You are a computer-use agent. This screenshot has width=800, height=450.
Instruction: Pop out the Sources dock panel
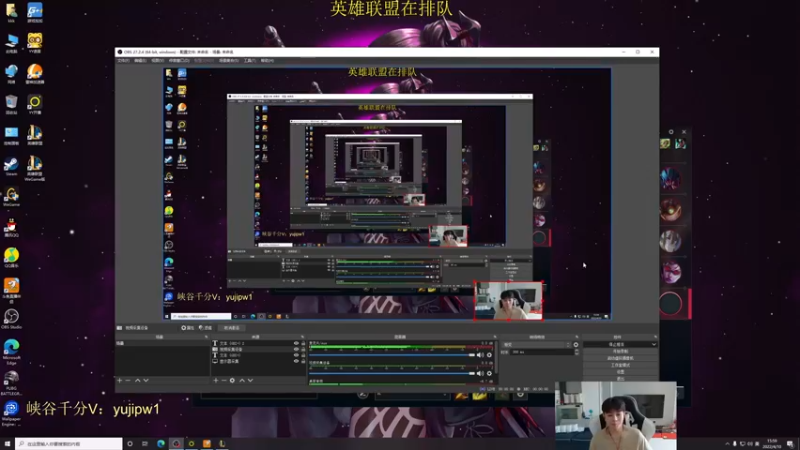click(303, 337)
